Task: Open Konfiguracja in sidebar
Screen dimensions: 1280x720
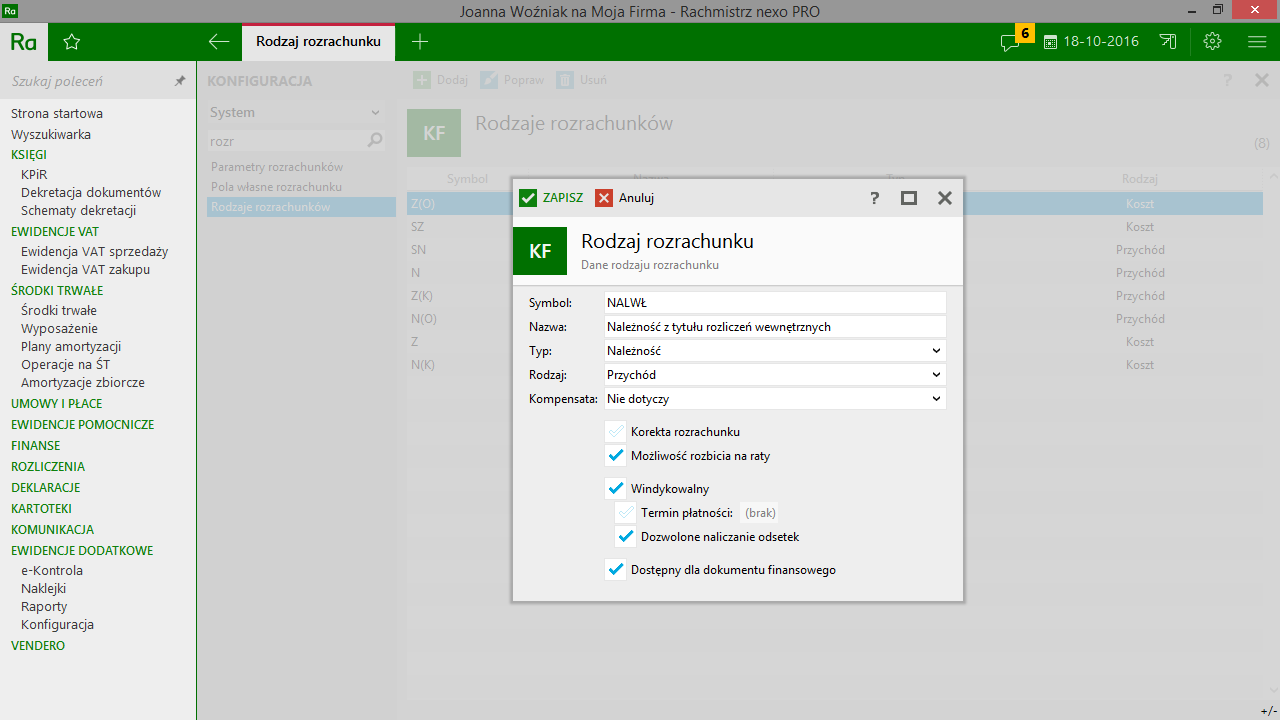Action: pos(58,624)
